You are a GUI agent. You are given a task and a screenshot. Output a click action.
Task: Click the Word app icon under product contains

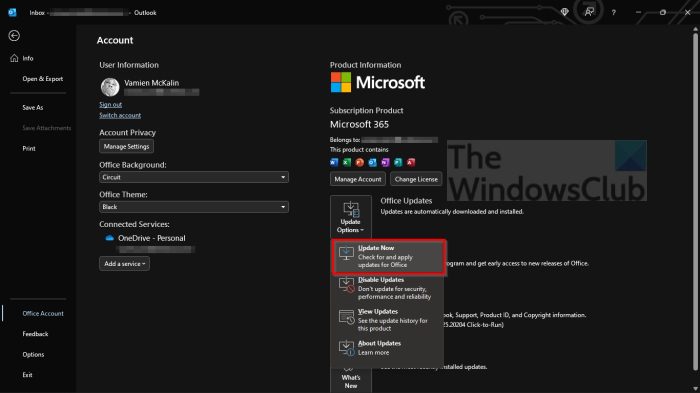point(334,162)
